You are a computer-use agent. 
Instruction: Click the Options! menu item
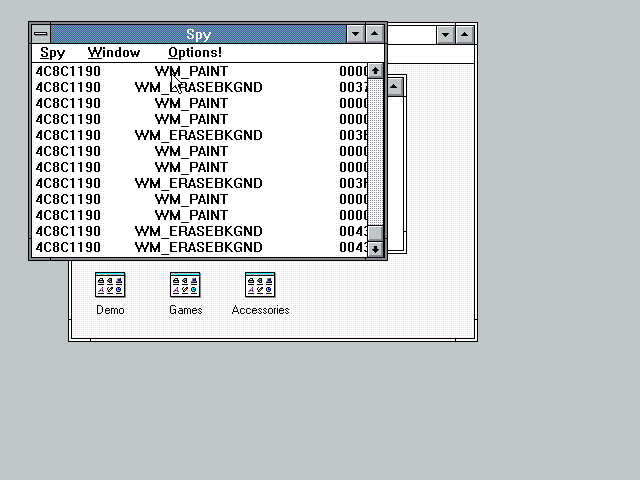[195, 52]
